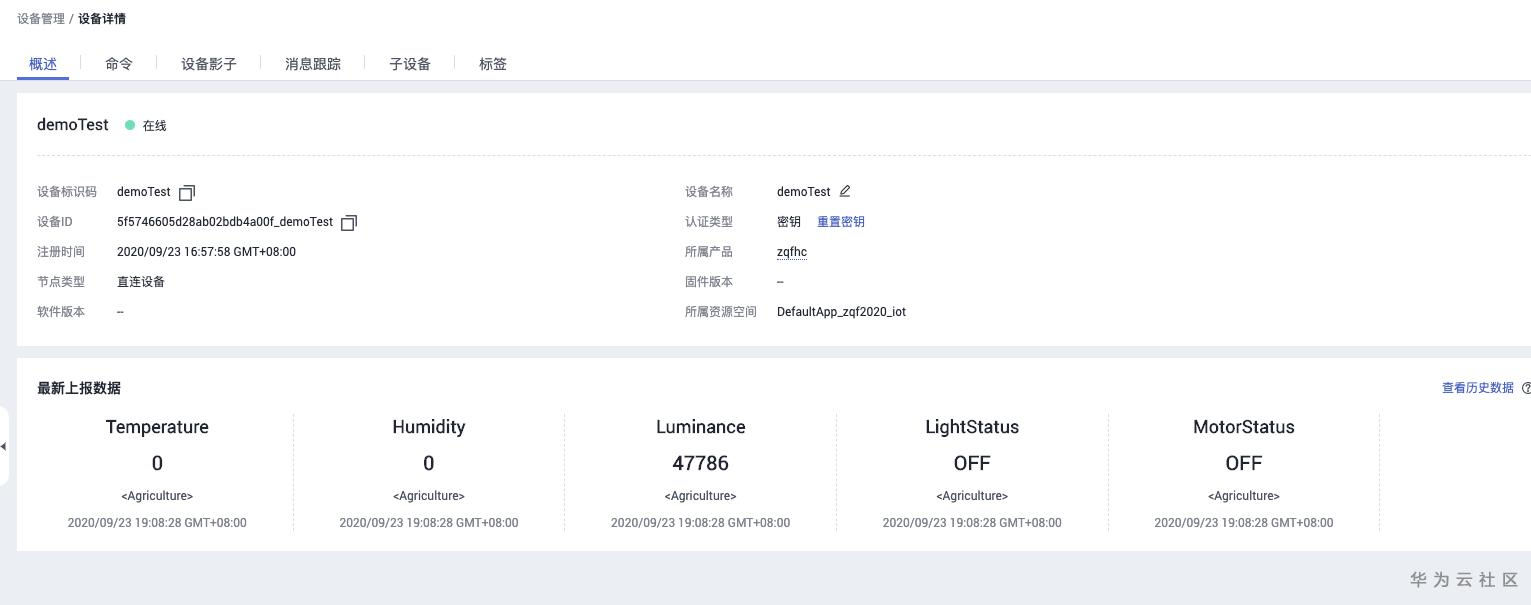The height and width of the screenshot is (605, 1531).
Task: Navigate to 设备管理 breadcrumb
Action: pyautogui.click(x=41, y=19)
